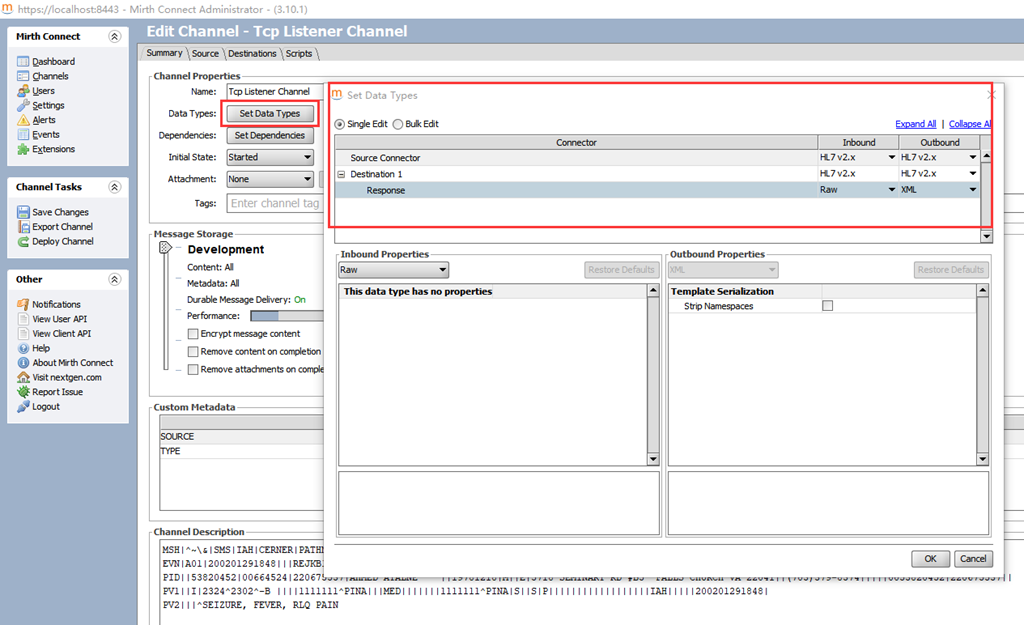This screenshot has width=1024, height=625.
Task: Select the Source Connector row
Action: point(657,157)
